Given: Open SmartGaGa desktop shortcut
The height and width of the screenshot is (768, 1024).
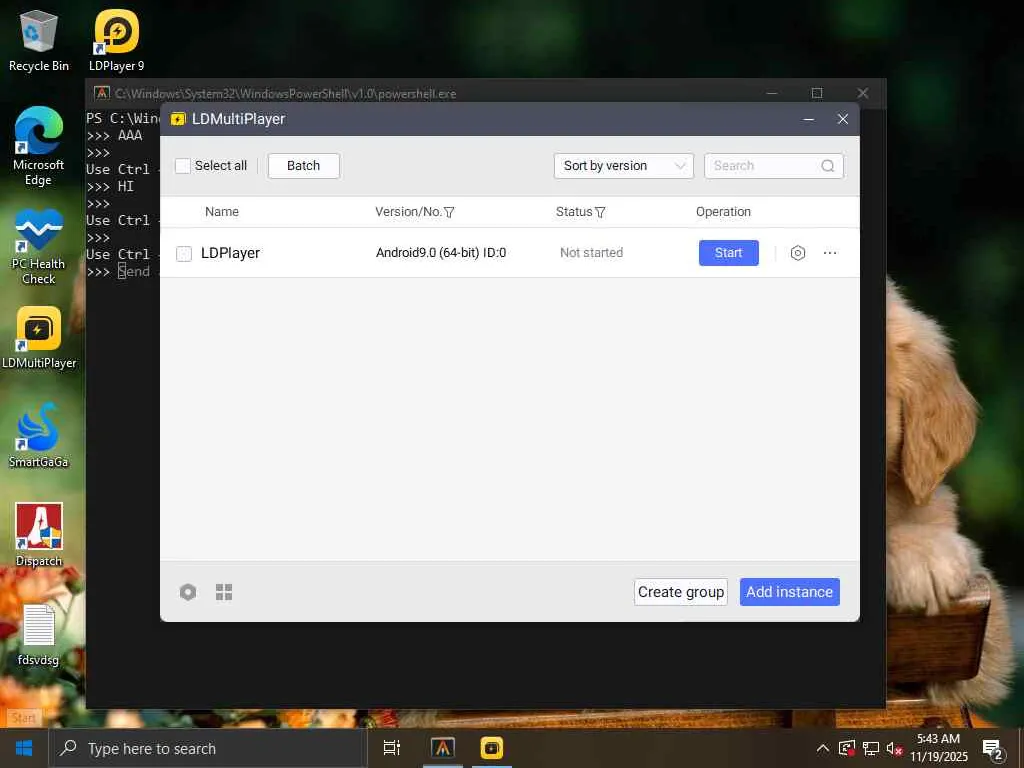Looking at the screenshot, I should pos(39,436).
